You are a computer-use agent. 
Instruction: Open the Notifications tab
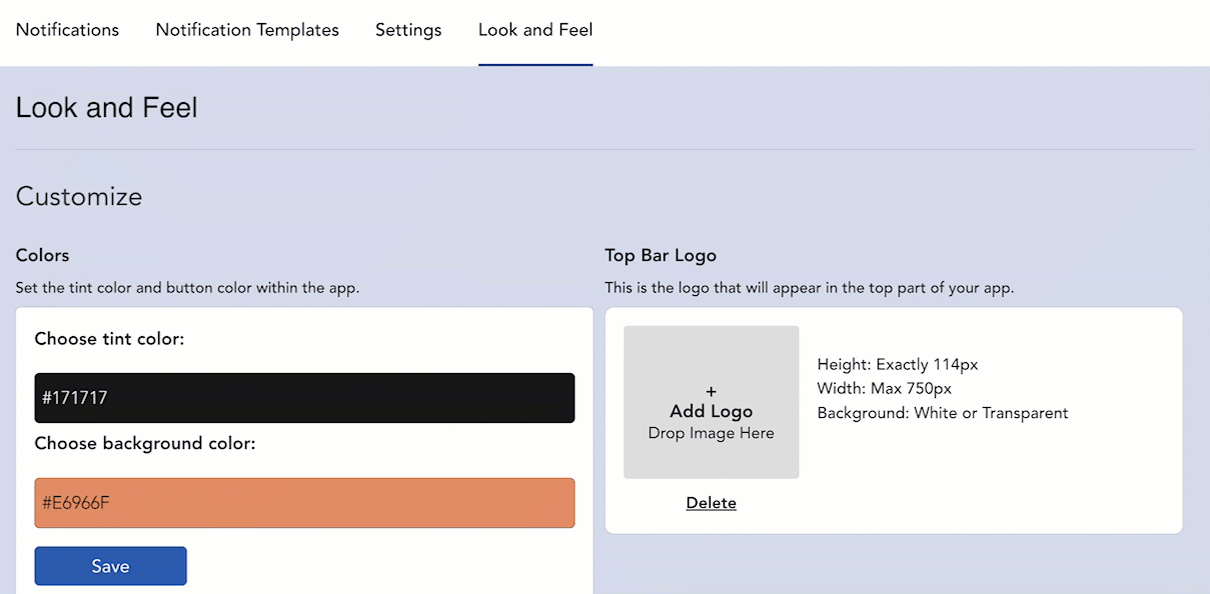[x=67, y=30]
